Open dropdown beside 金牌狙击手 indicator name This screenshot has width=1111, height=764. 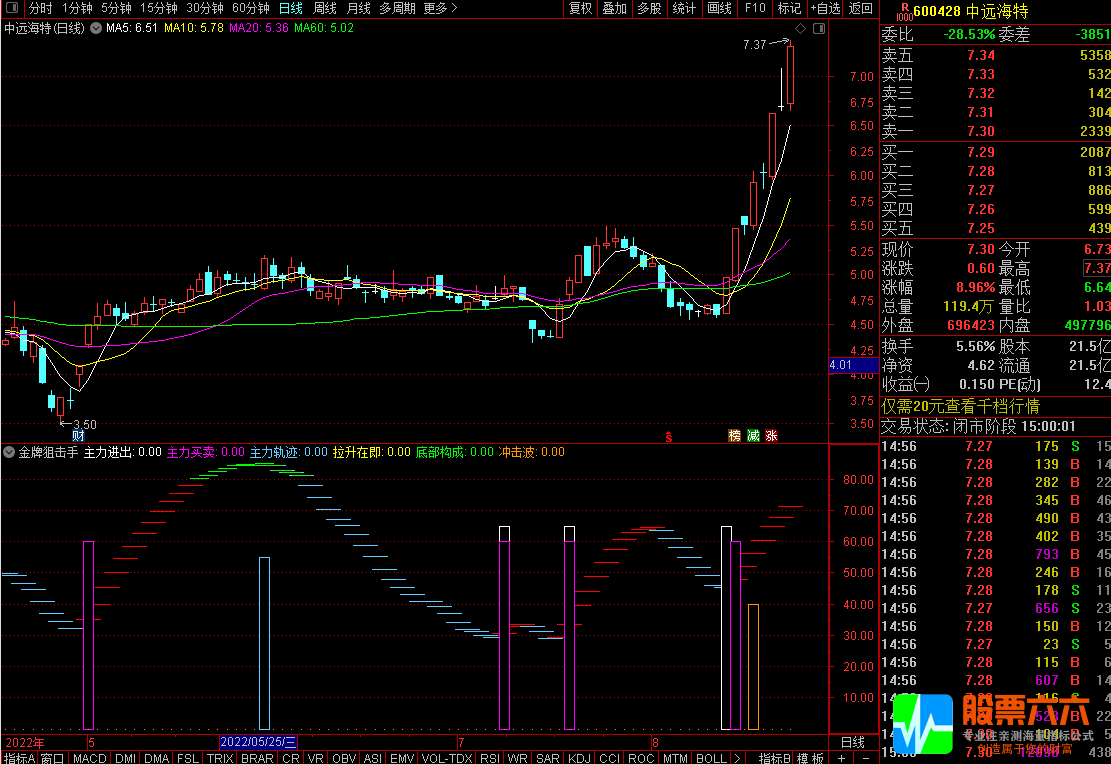tap(9, 452)
